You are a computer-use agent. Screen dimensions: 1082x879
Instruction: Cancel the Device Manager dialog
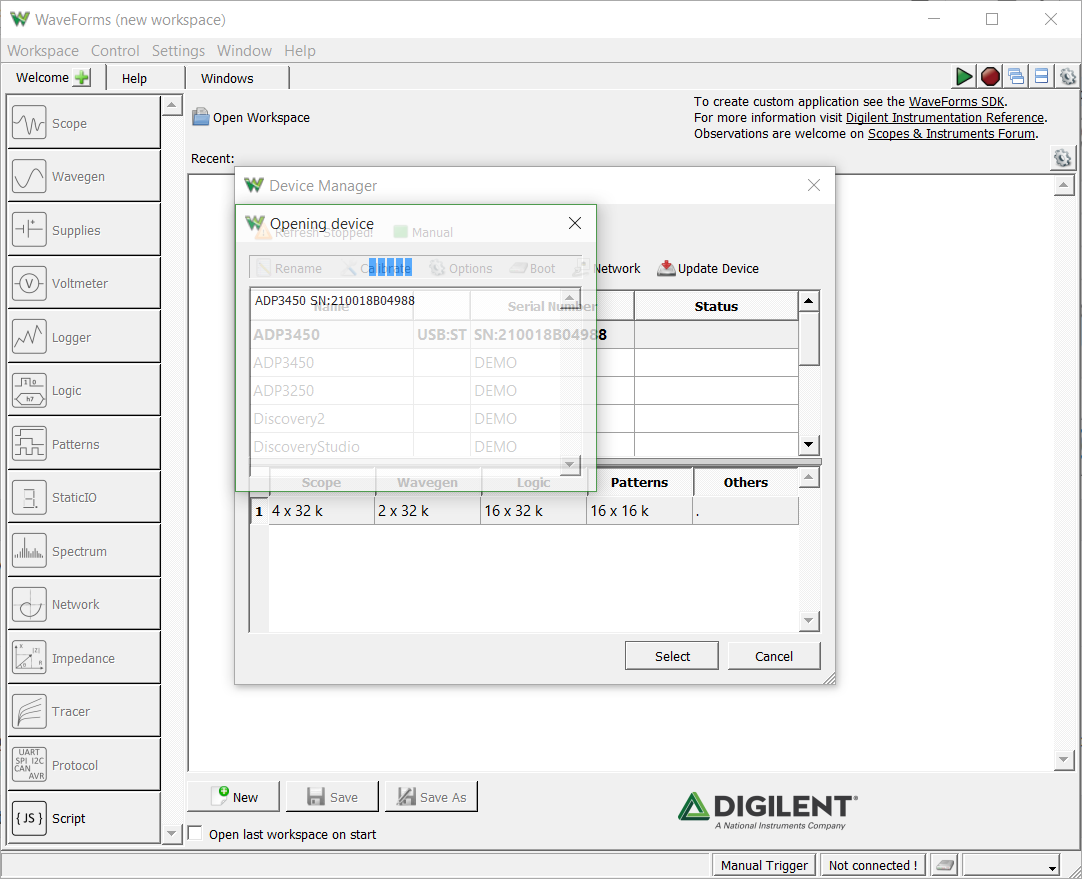(774, 656)
